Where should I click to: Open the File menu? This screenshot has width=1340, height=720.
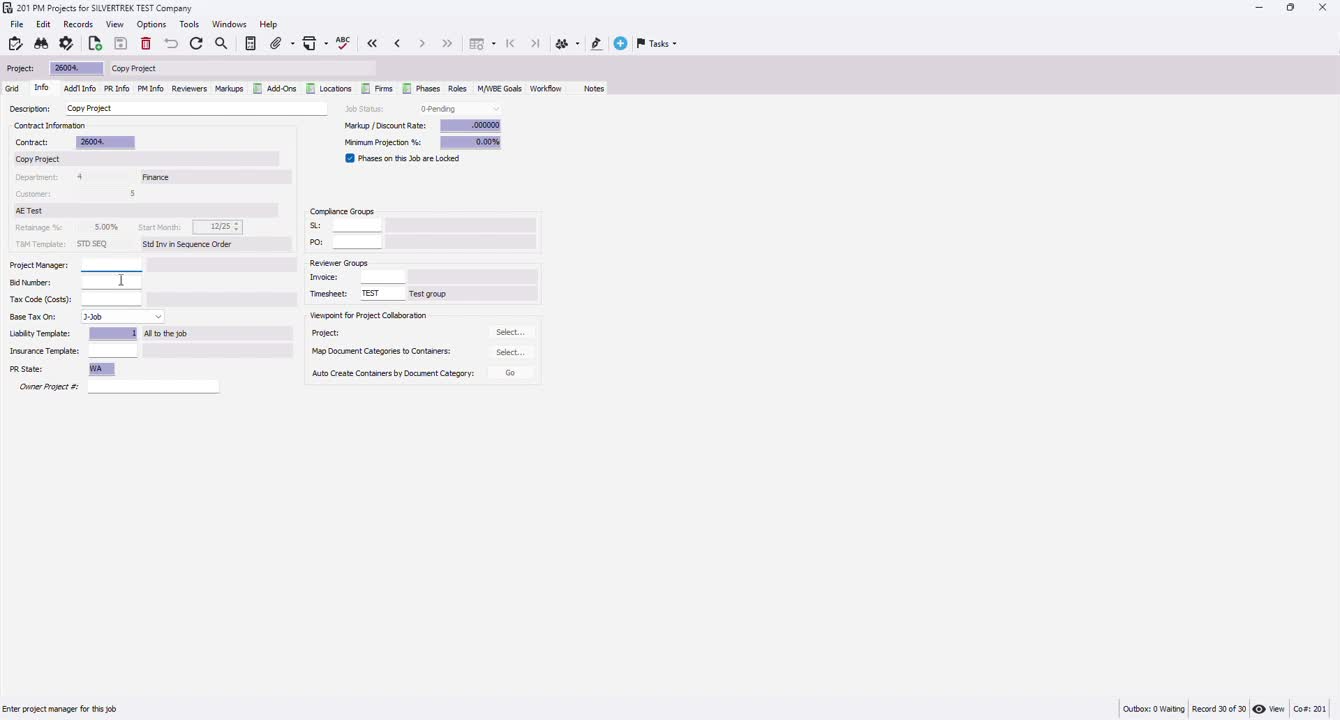tap(17, 24)
